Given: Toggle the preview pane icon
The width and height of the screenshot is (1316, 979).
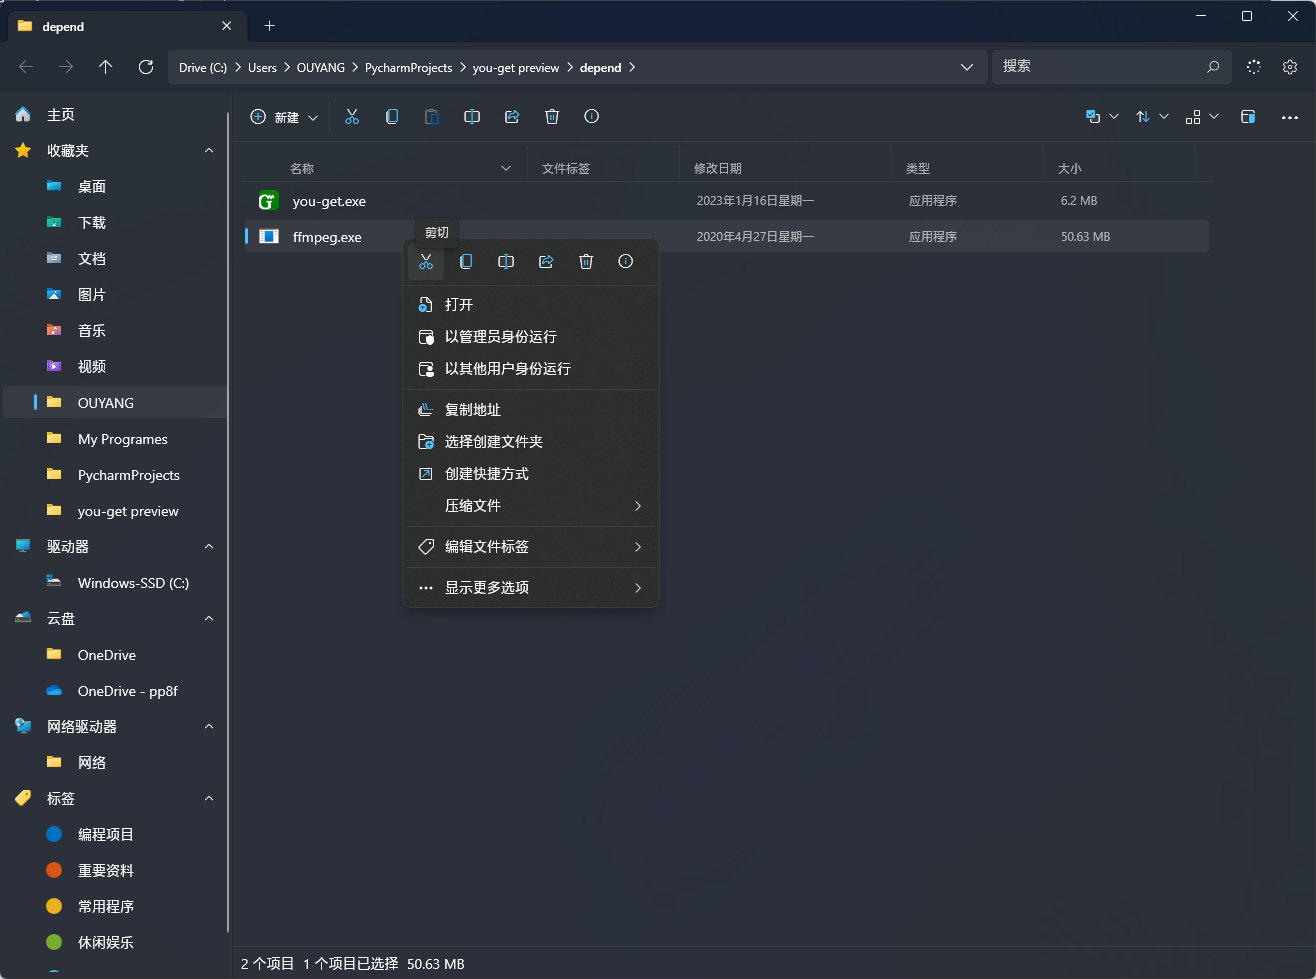Looking at the screenshot, I should coord(1248,117).
